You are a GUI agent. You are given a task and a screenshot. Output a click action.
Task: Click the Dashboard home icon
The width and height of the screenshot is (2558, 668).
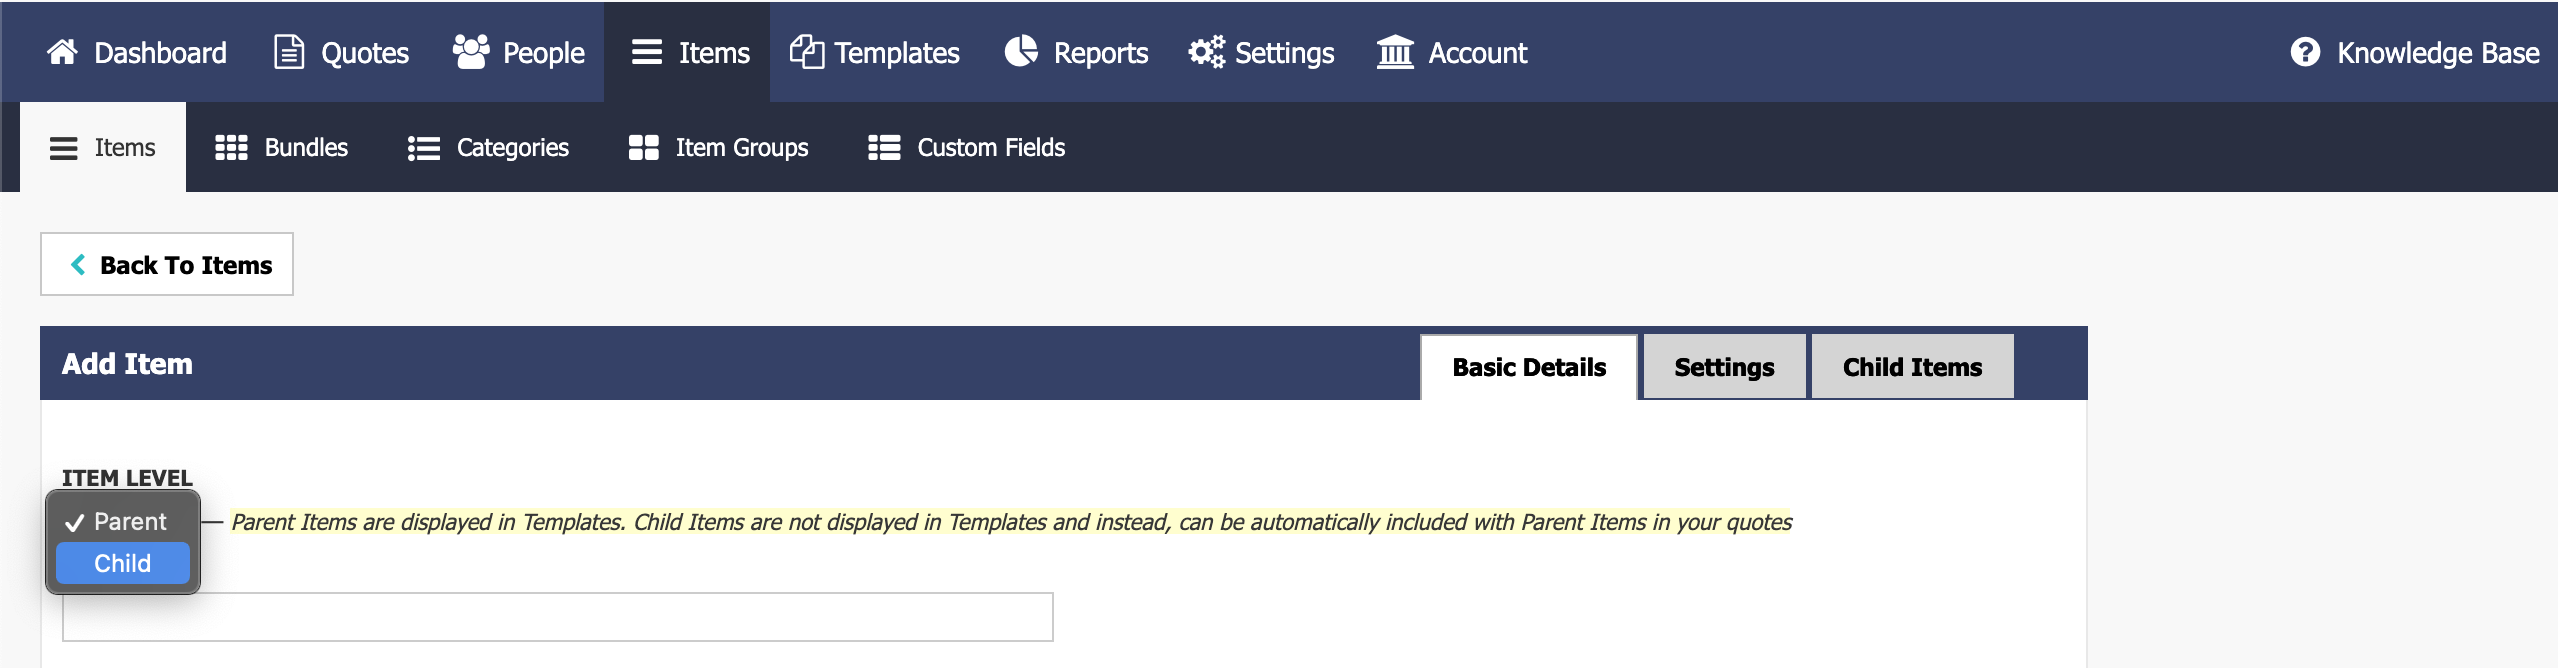[x=62, y=52]
